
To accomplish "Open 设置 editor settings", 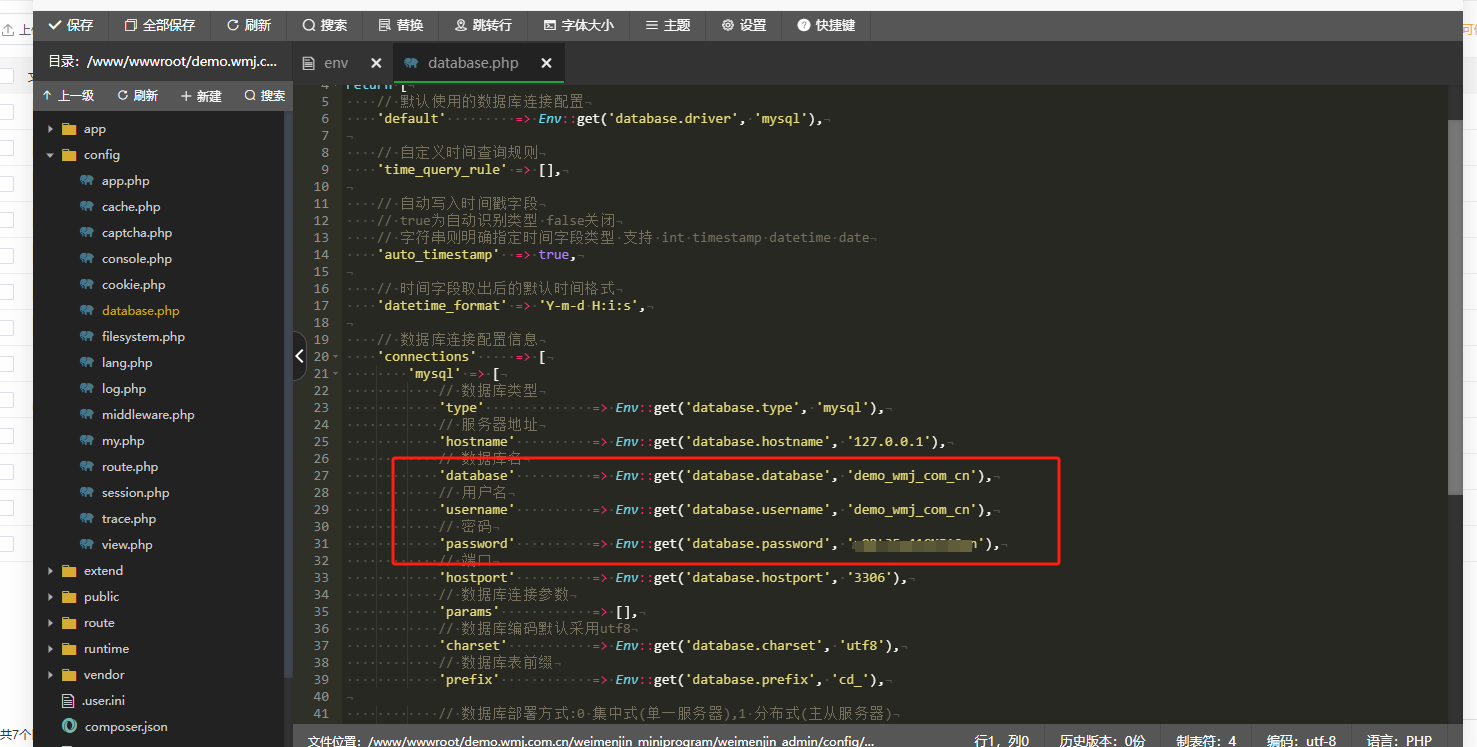I will [744, 25].
